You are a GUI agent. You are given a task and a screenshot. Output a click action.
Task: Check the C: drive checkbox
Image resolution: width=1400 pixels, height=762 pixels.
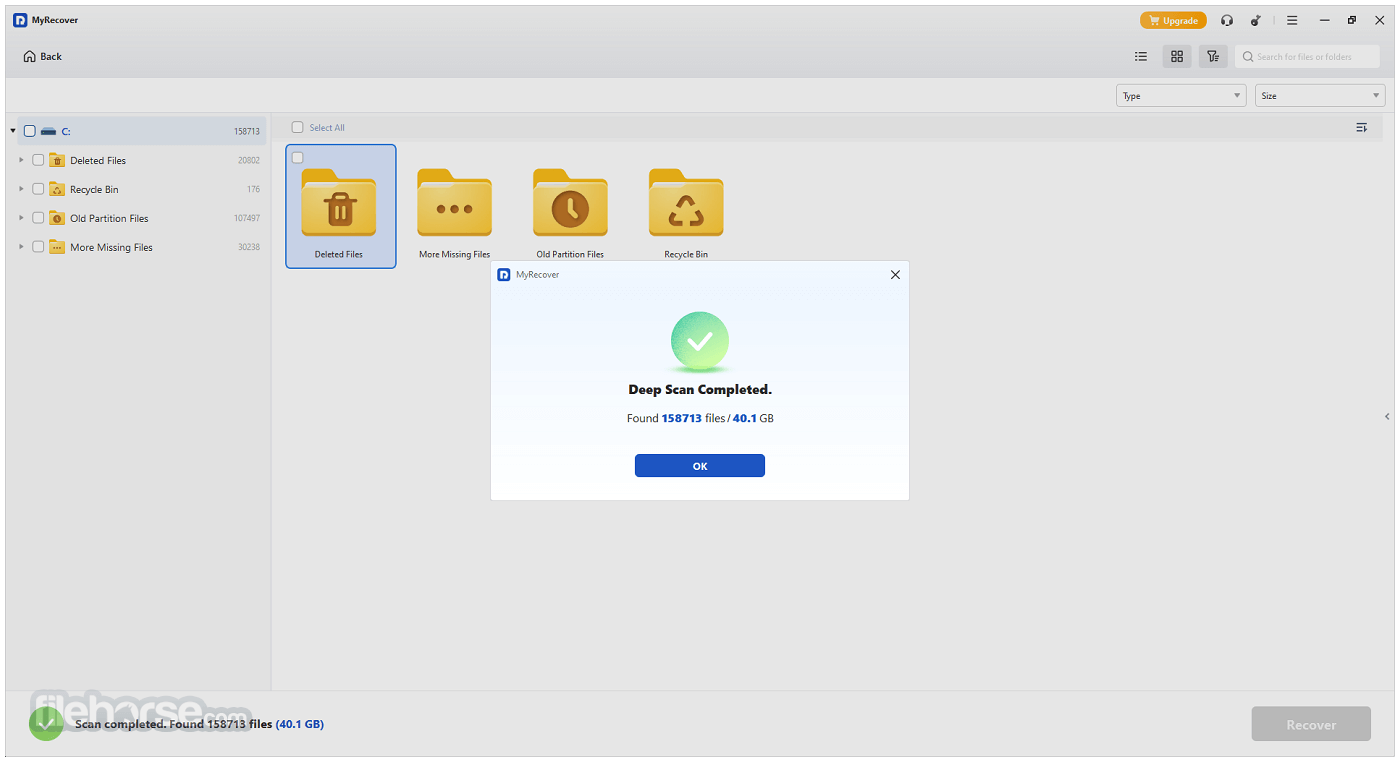click(x=29, y=131)
